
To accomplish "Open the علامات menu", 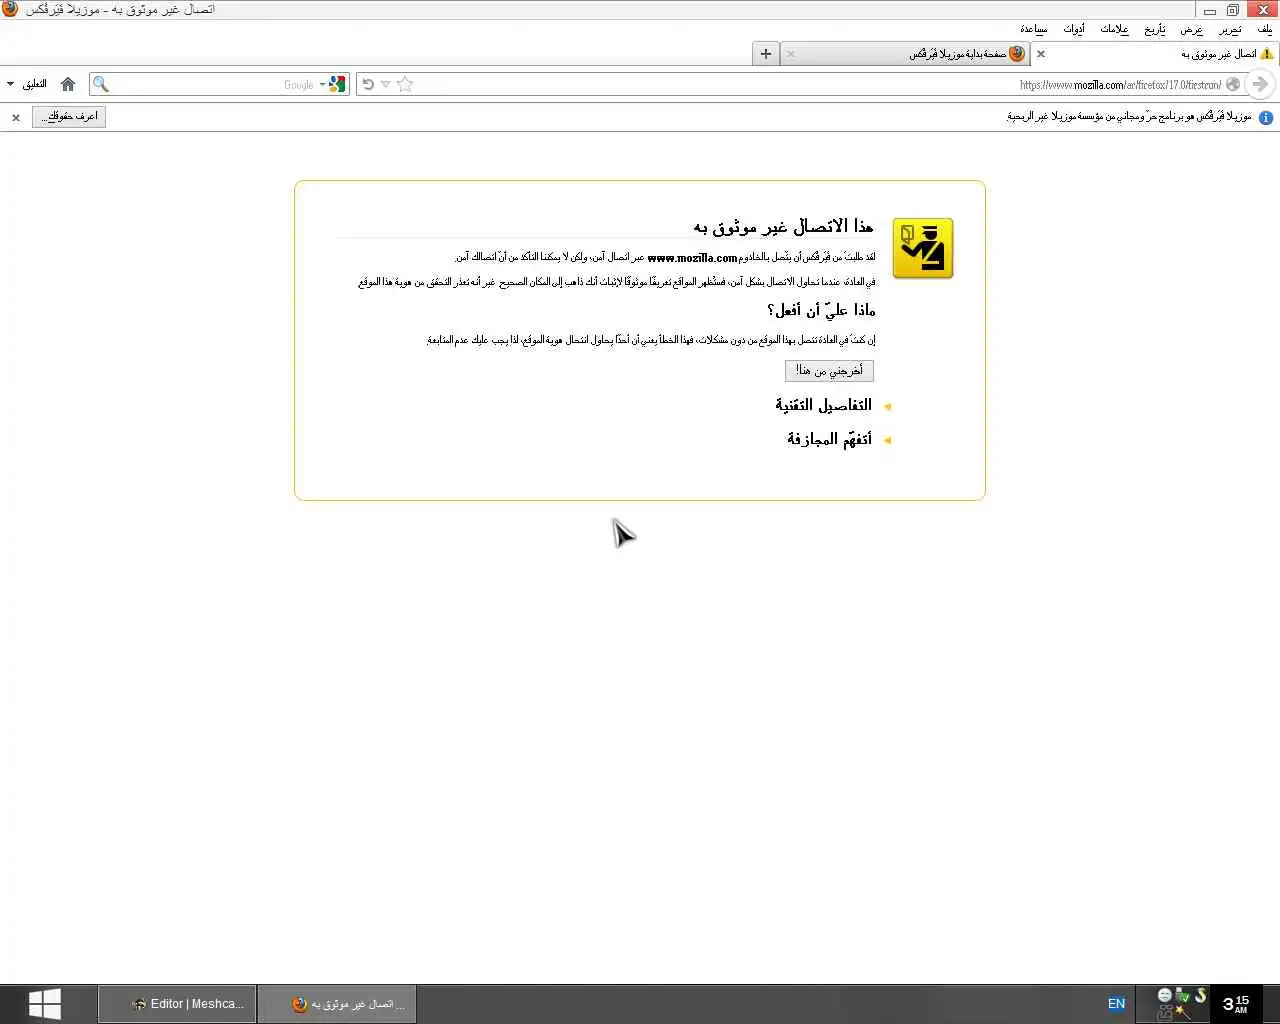I will click(x=1115, y=29).
